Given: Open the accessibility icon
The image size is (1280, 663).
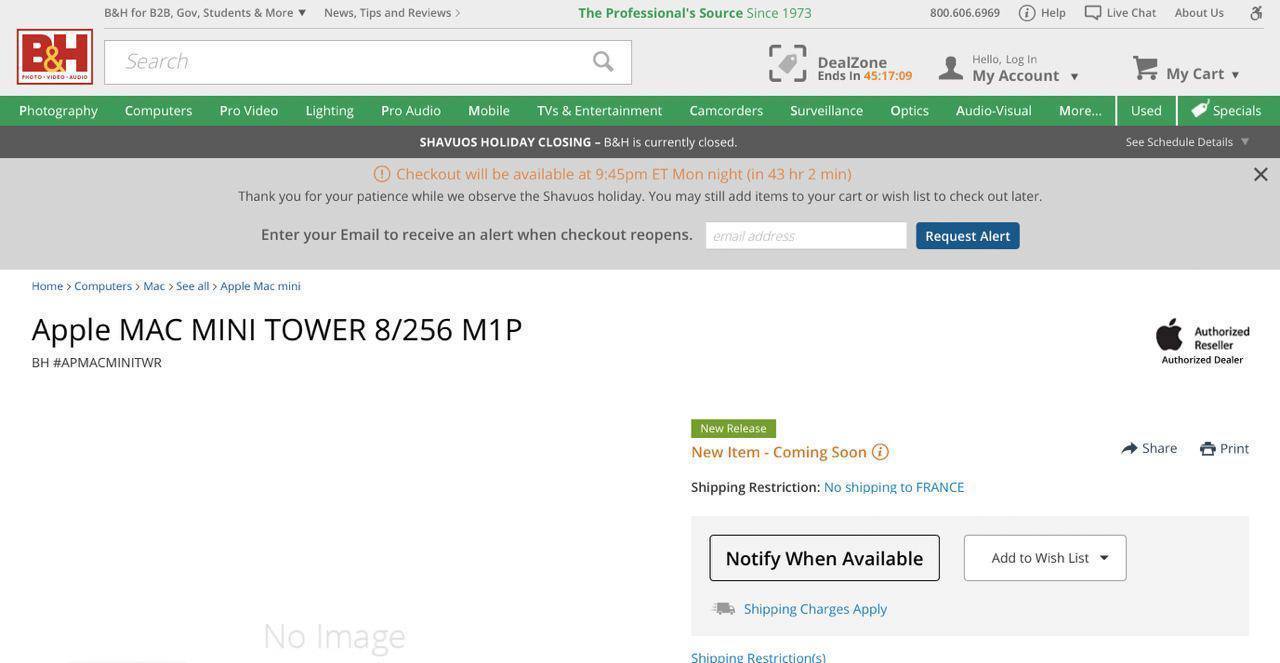Looking at the screenshot, I should (x=1256, y=13).
